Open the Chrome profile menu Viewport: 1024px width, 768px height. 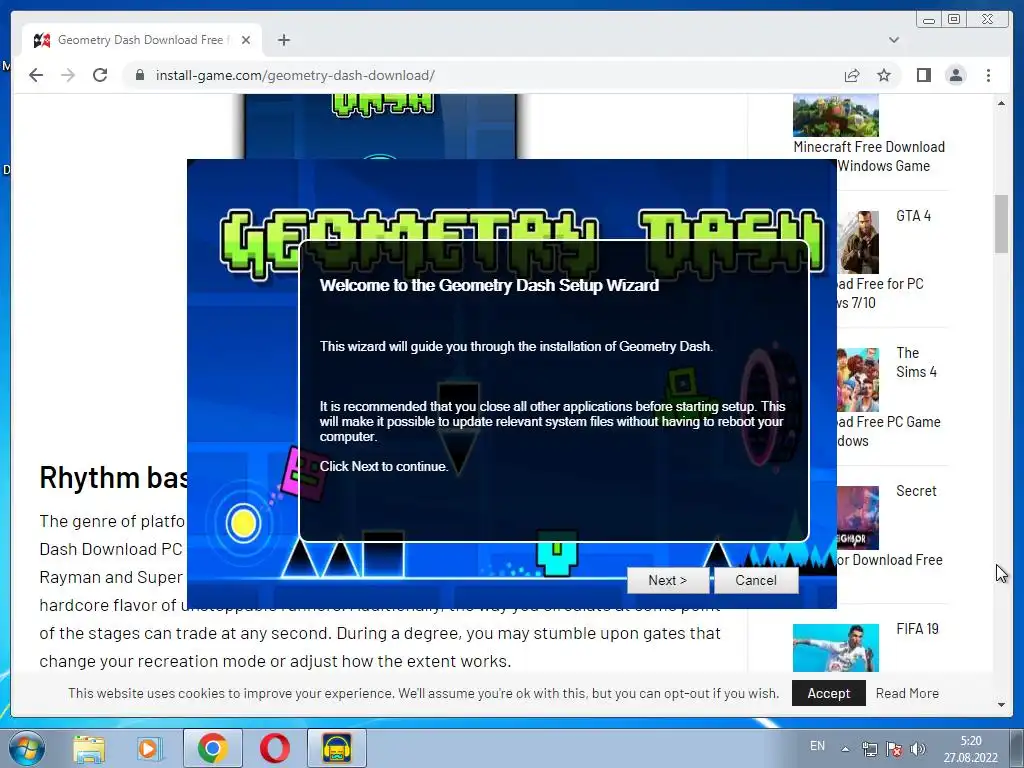pyautogui.click(x=955, y=75)
